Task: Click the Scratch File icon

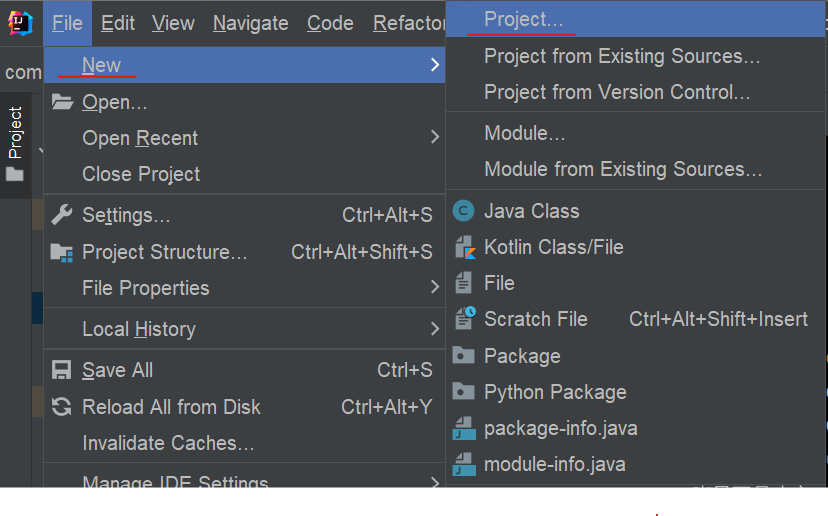Action: (x=464, y=319)
